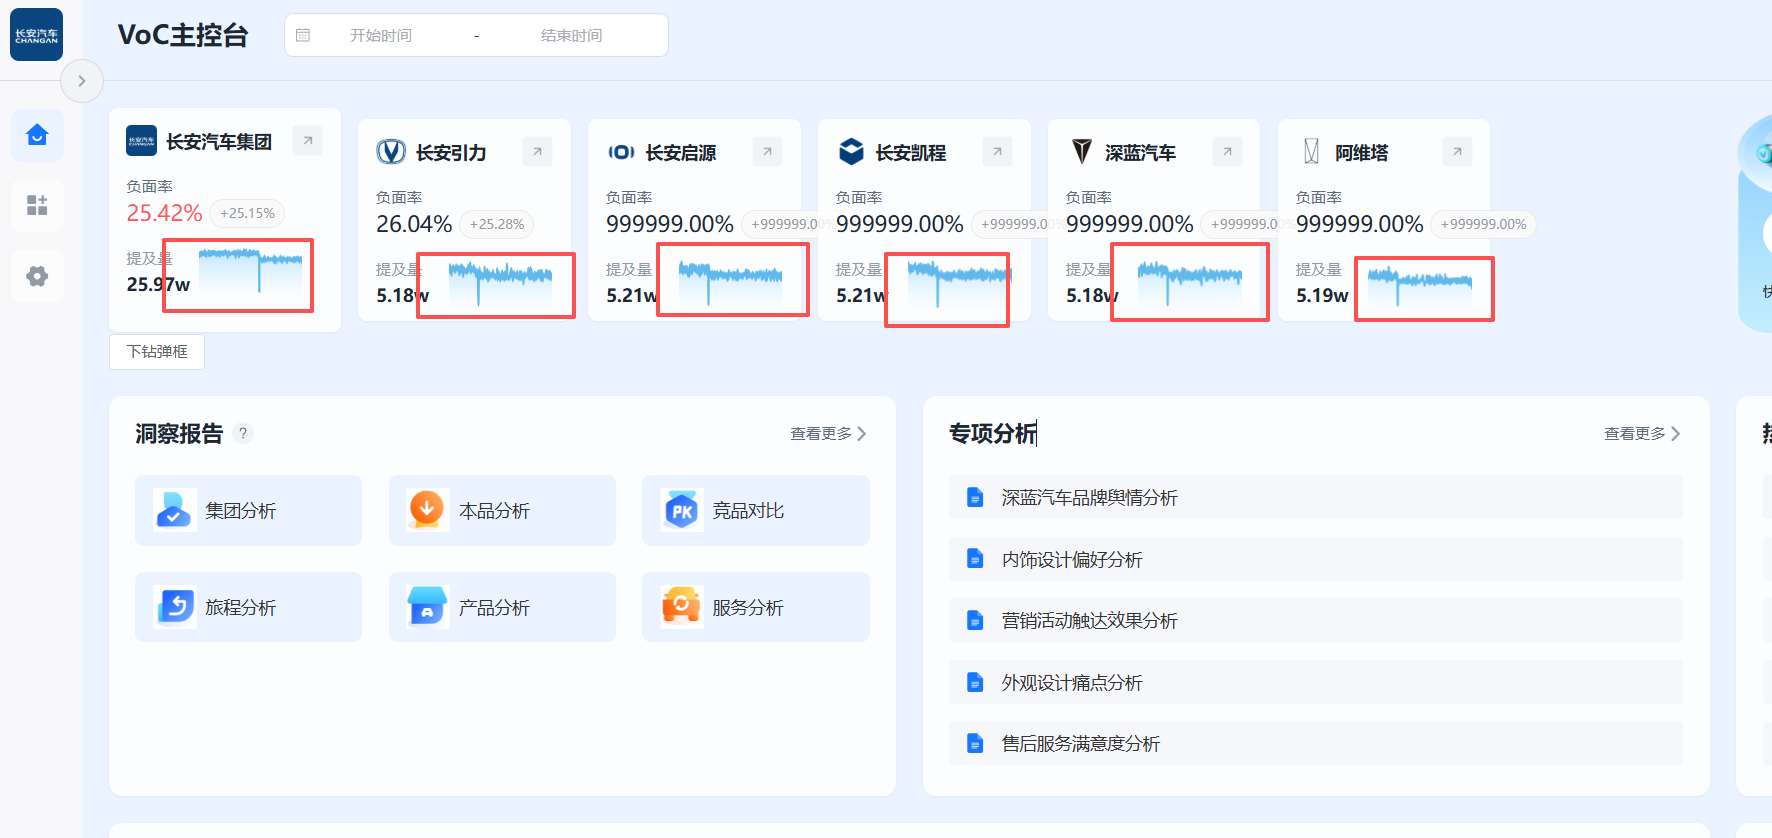
Task: Click the 5.19w mention volume
Action: (1322, 295)
